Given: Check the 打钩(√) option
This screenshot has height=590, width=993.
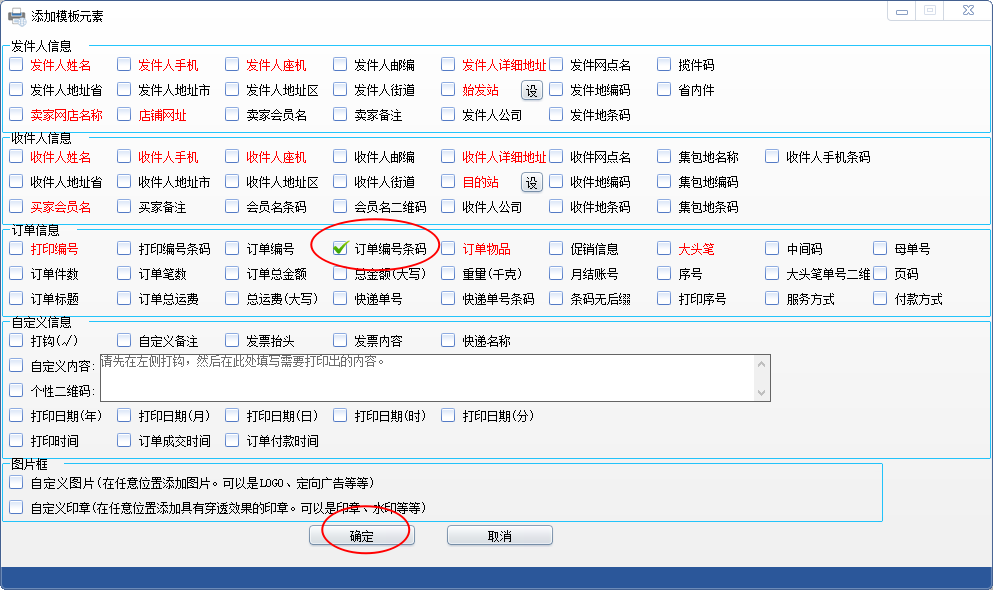Looking at the screenshot, I should pyautogui.click(x=15, y=340).
